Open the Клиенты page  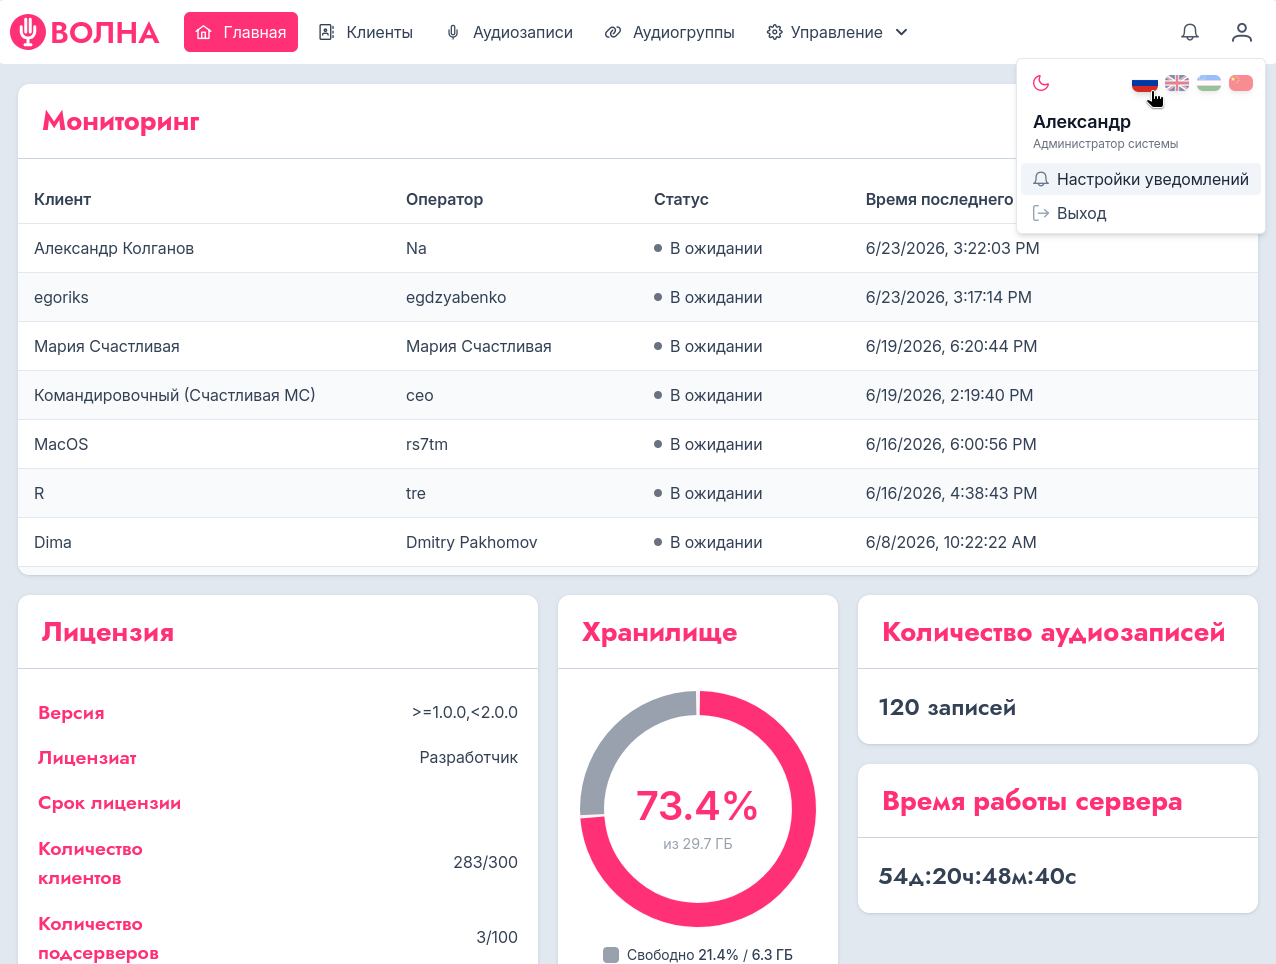point(366,32)
